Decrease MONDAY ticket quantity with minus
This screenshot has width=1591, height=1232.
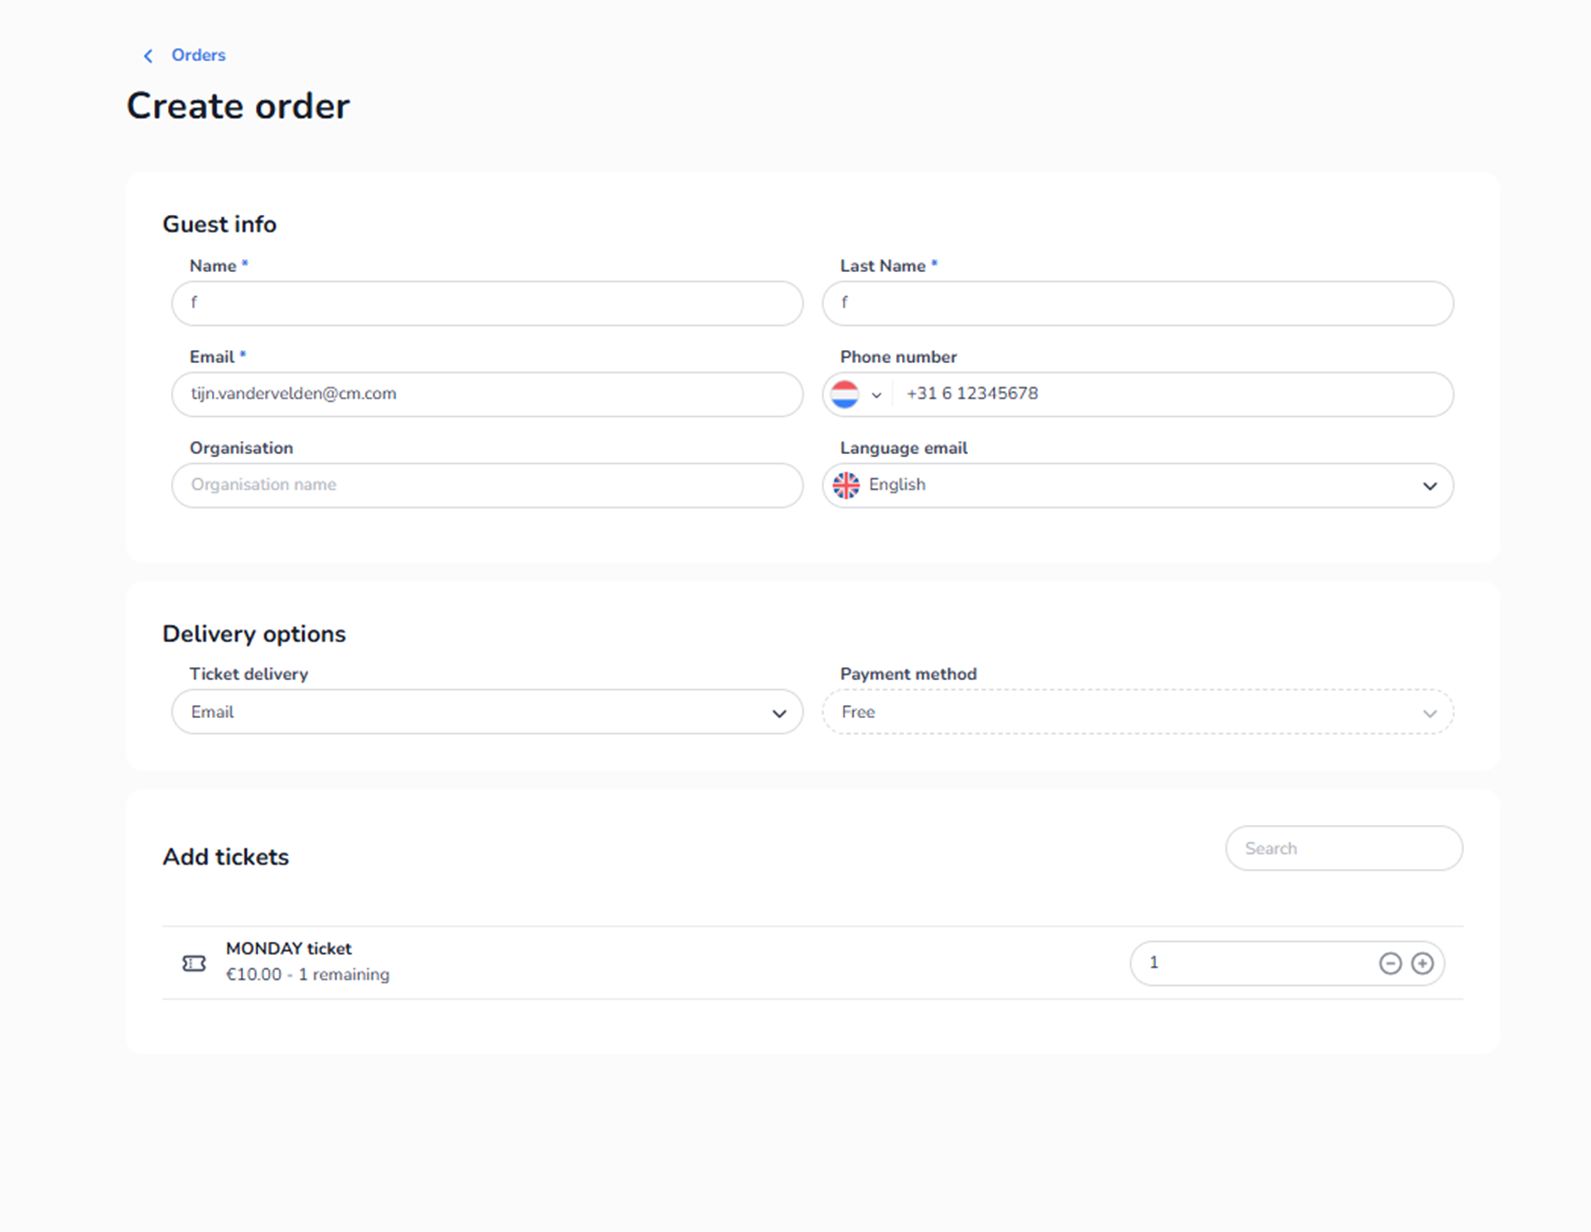pyautogui.click(x=1390, y=963)
